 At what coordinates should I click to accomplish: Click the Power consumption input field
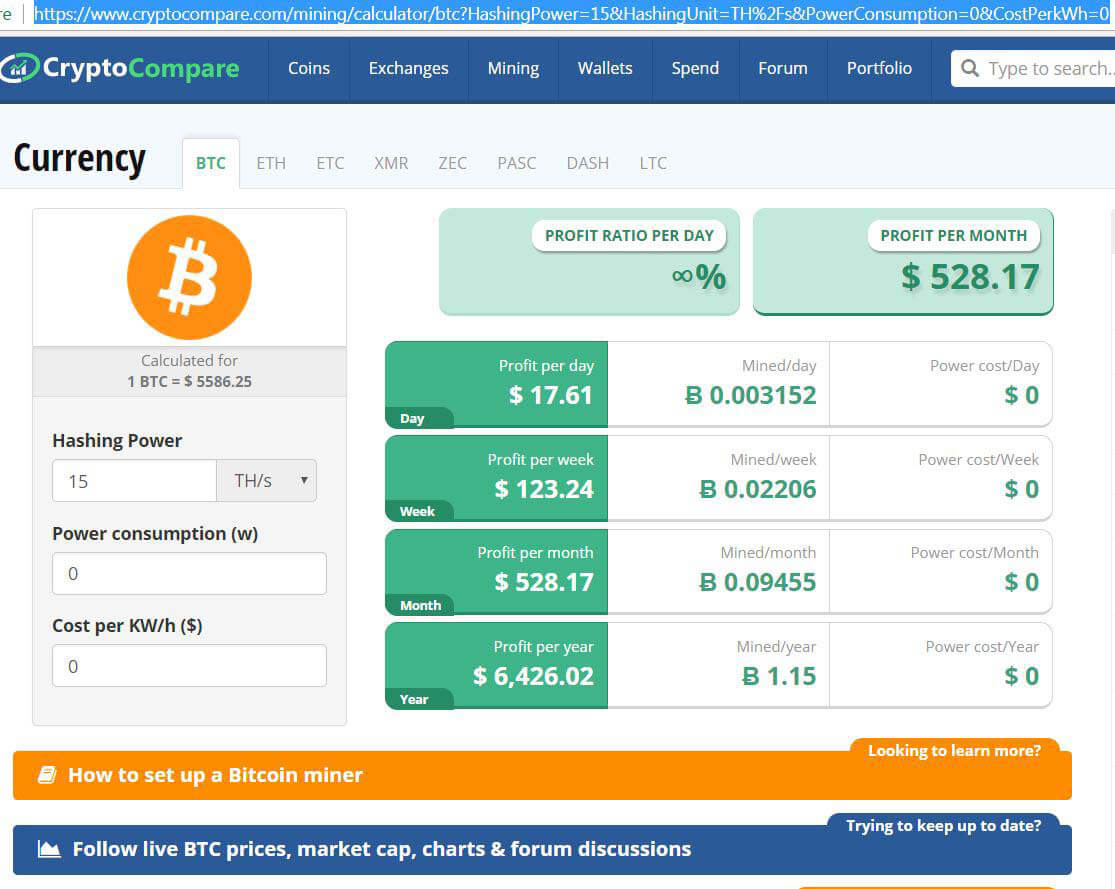coord(189,573)
